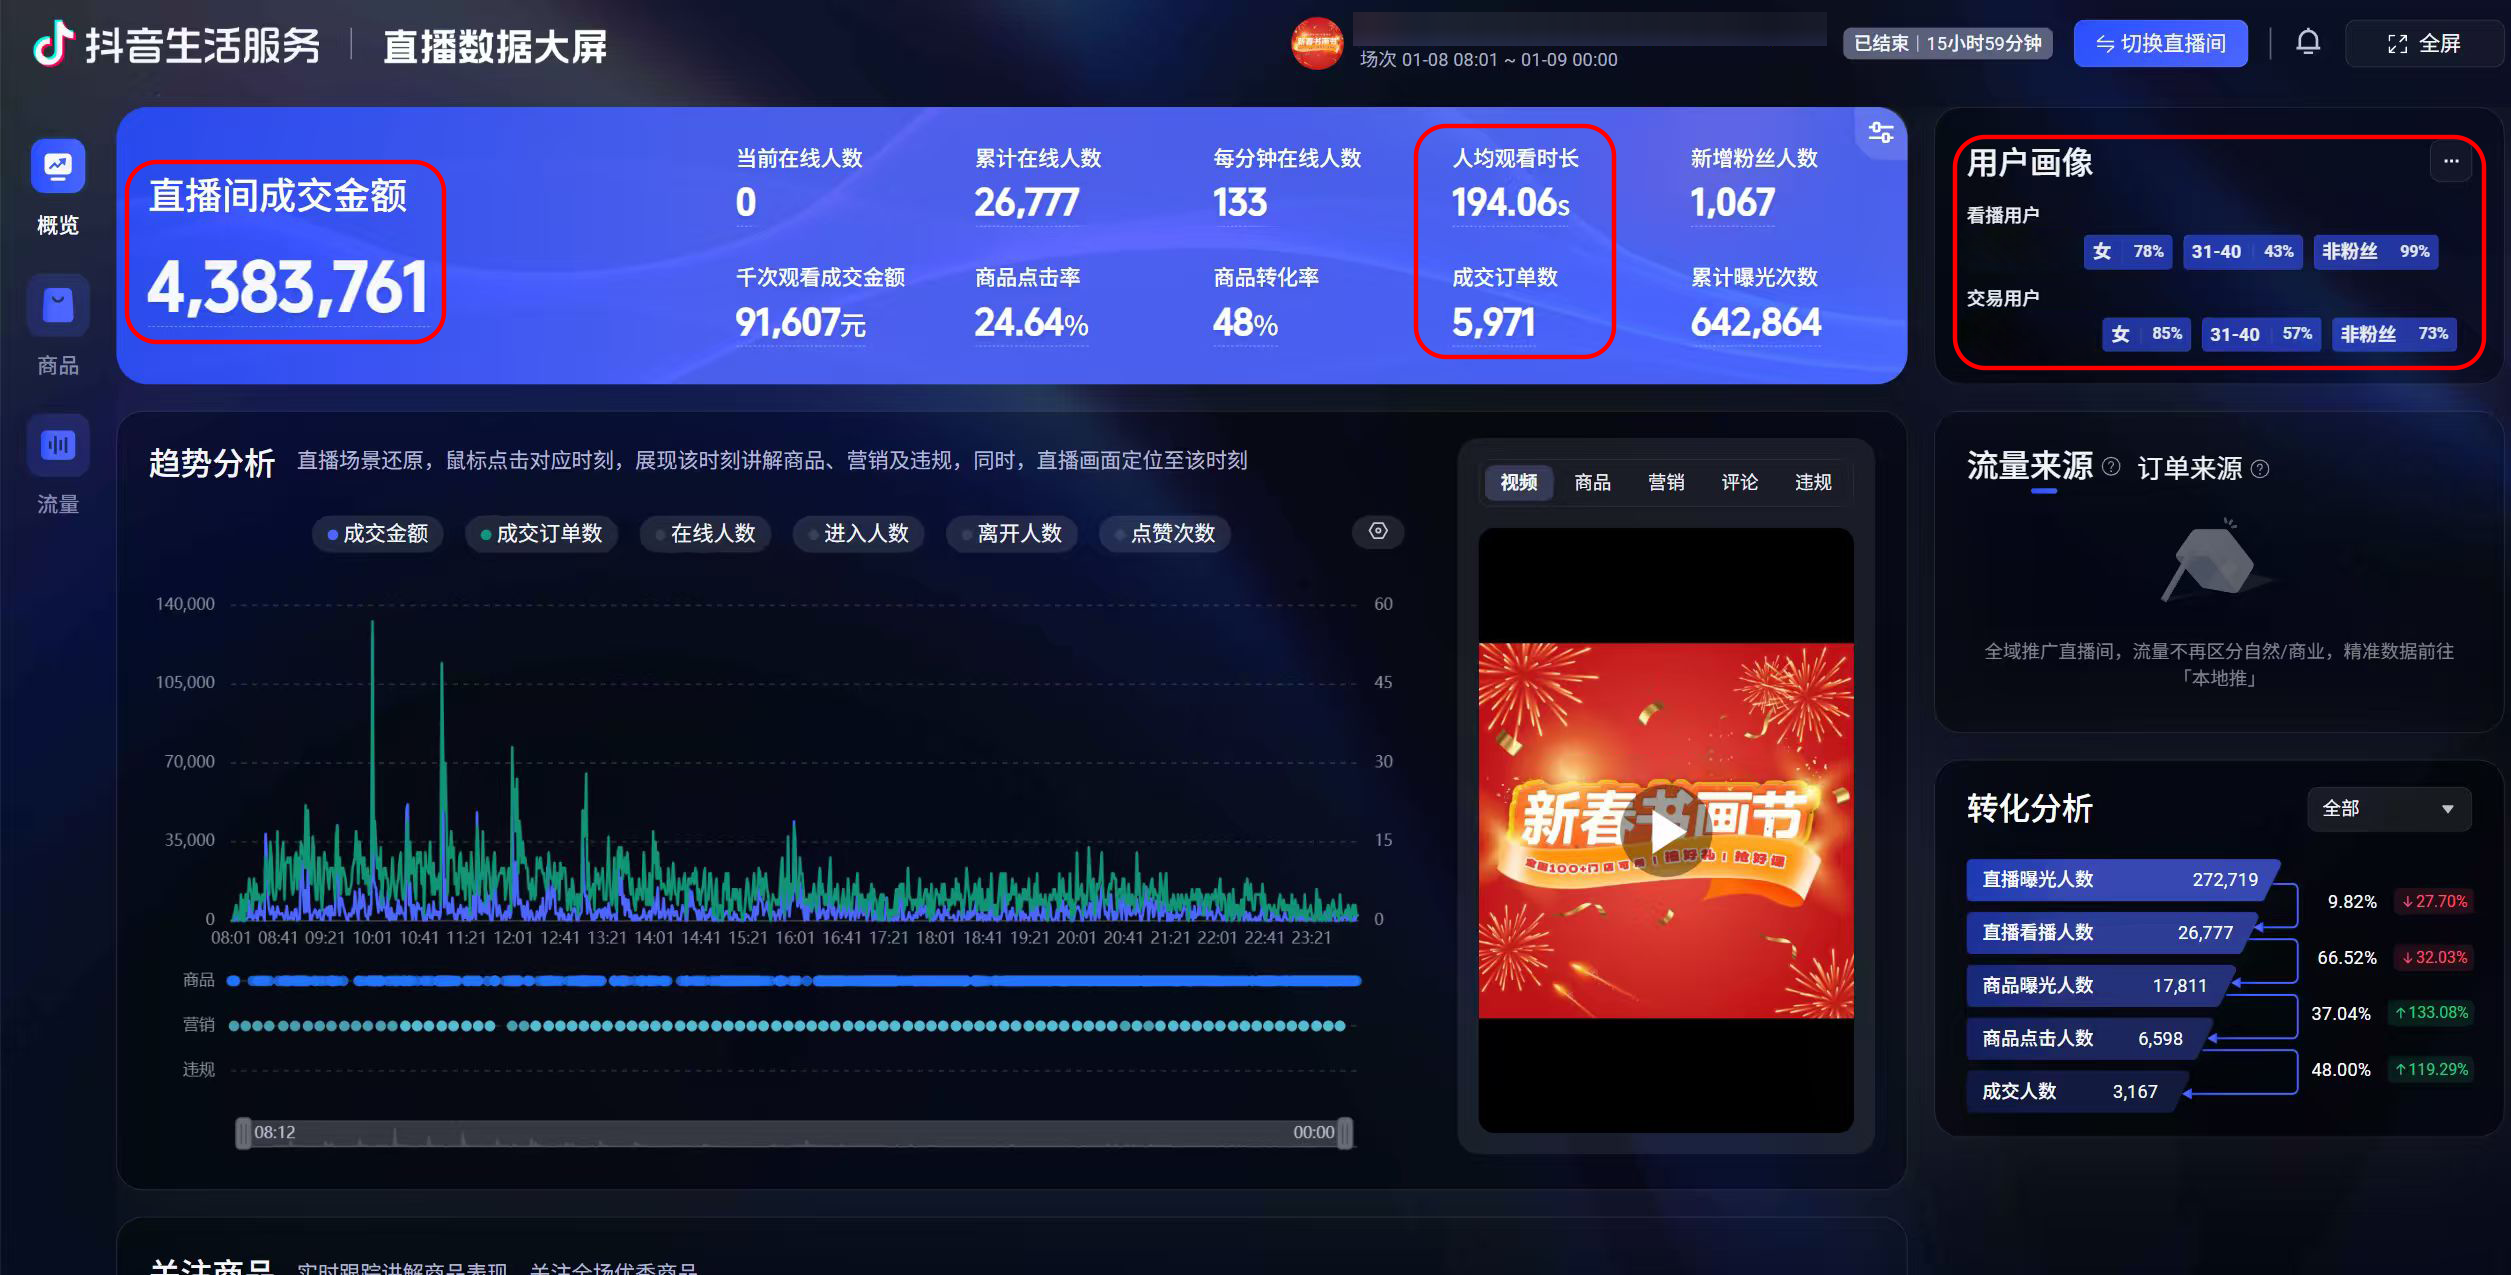Screen dimensions: 2511x1275
Task: Click the livestream account avatar
Action: [1317, 43]
